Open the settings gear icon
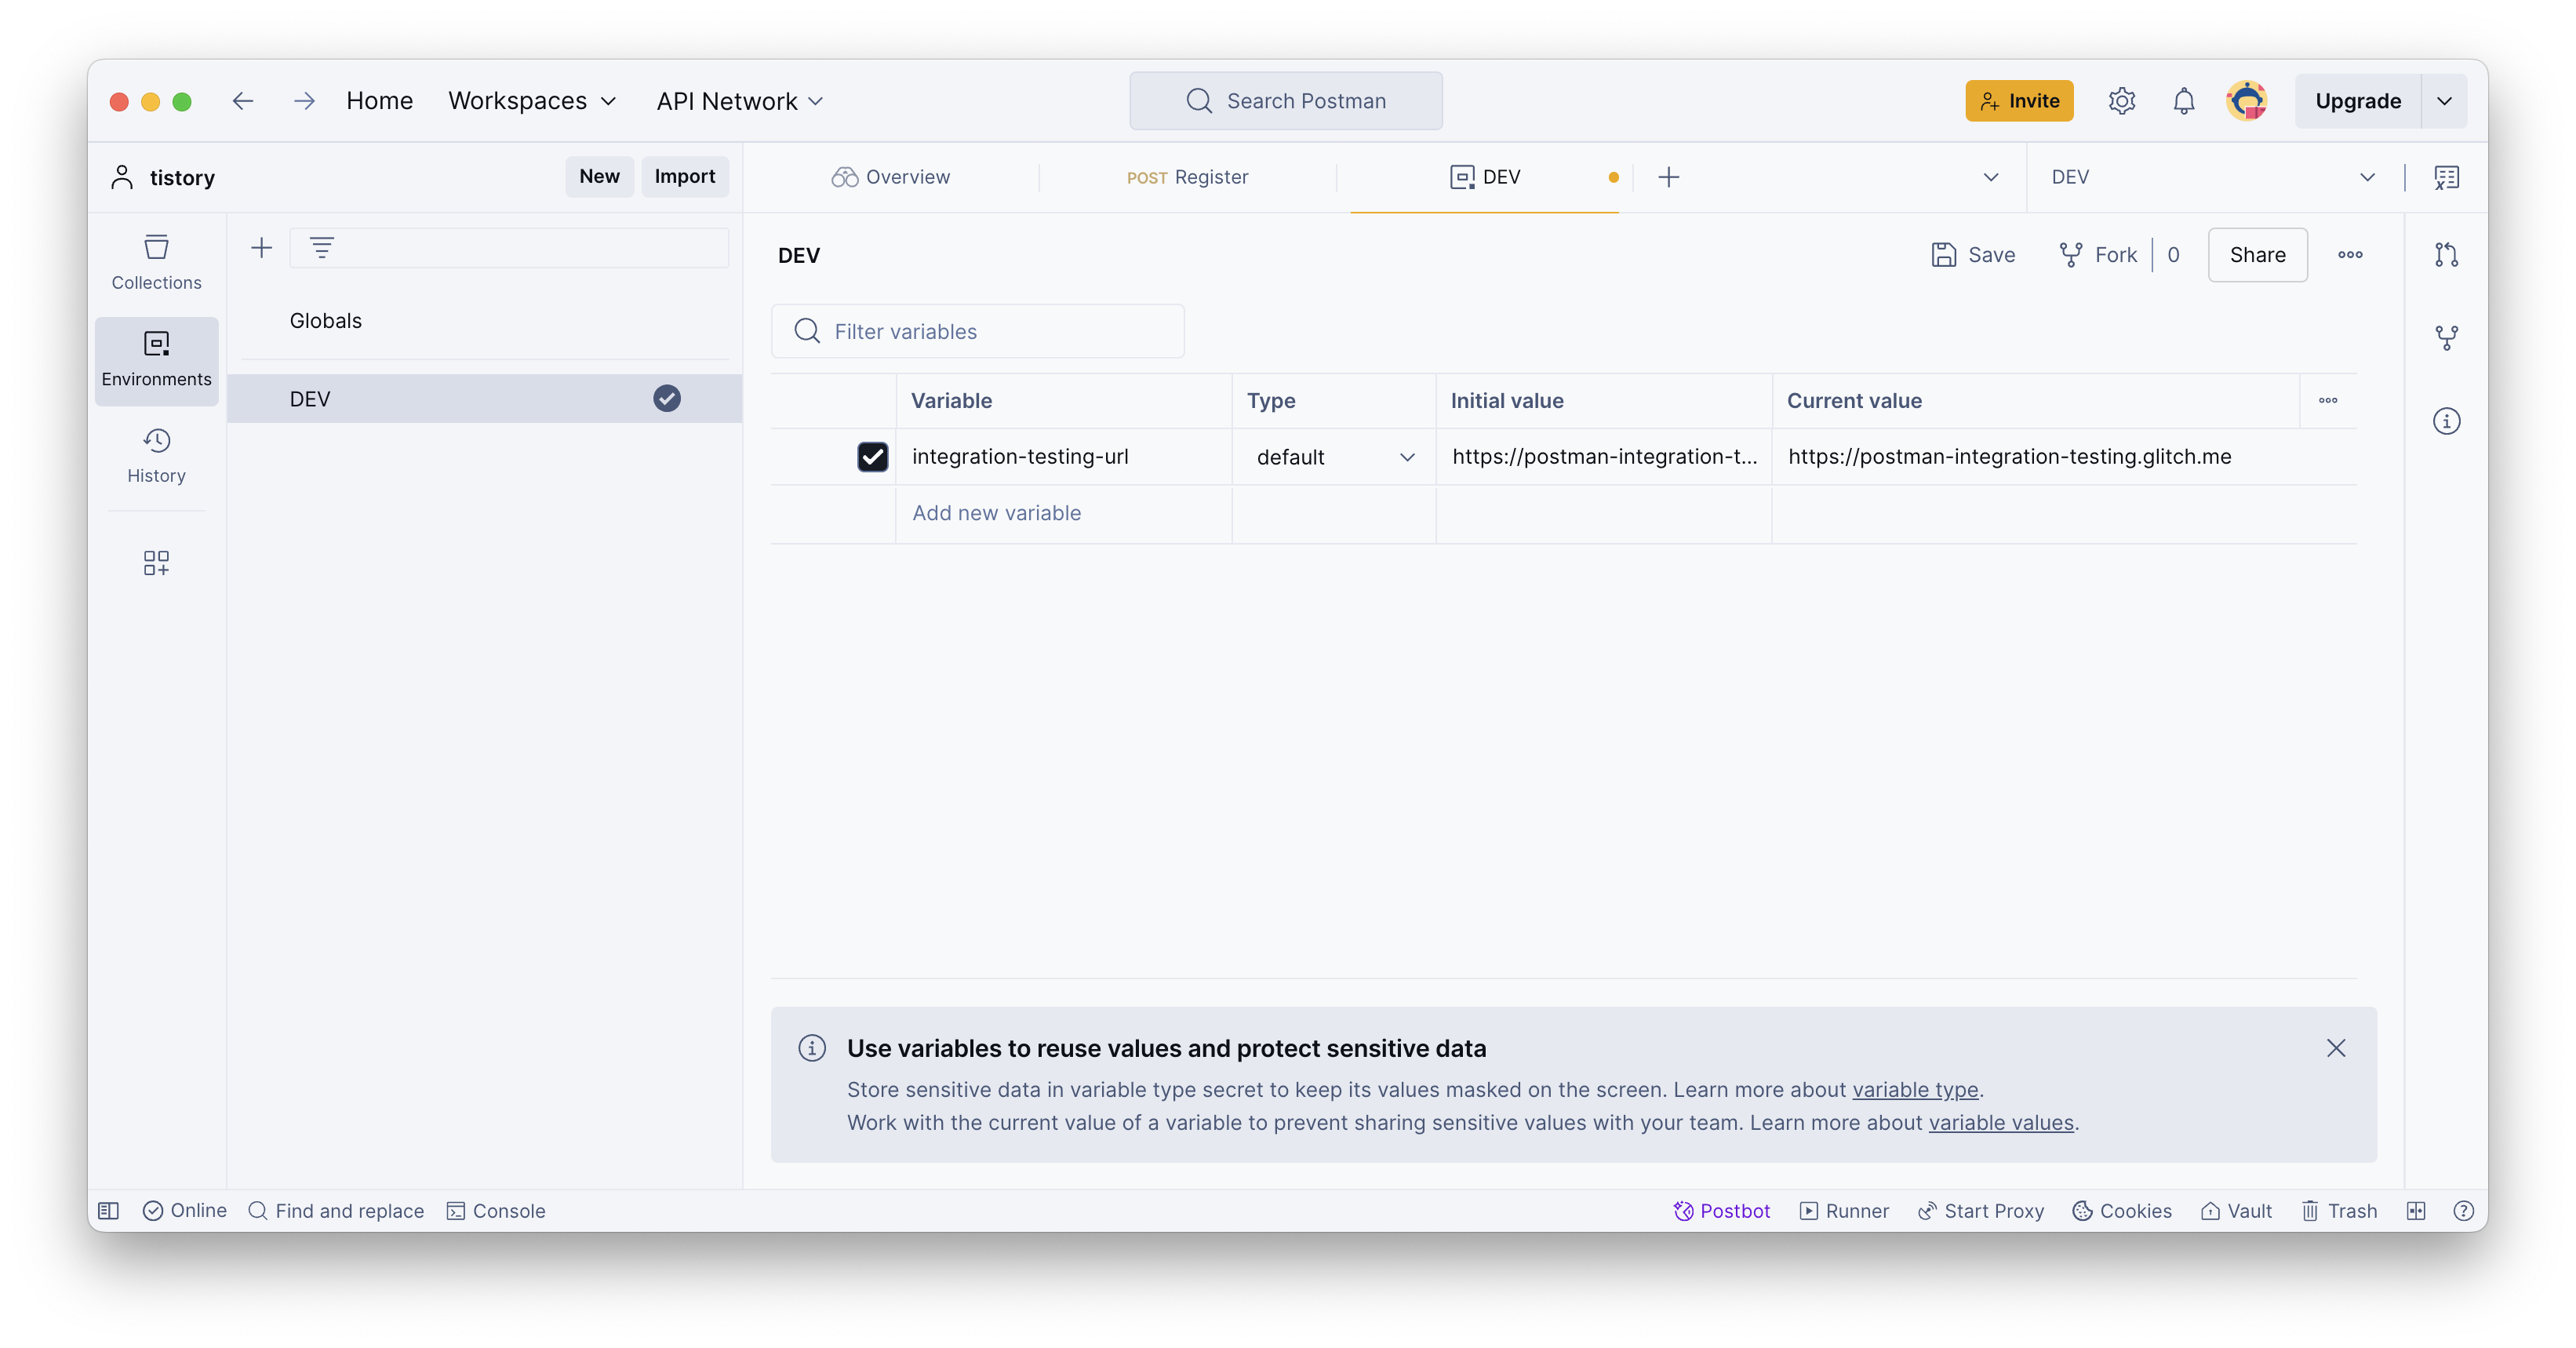The height and width of the screenshot is (1348, 2576). pos(2121,101)
